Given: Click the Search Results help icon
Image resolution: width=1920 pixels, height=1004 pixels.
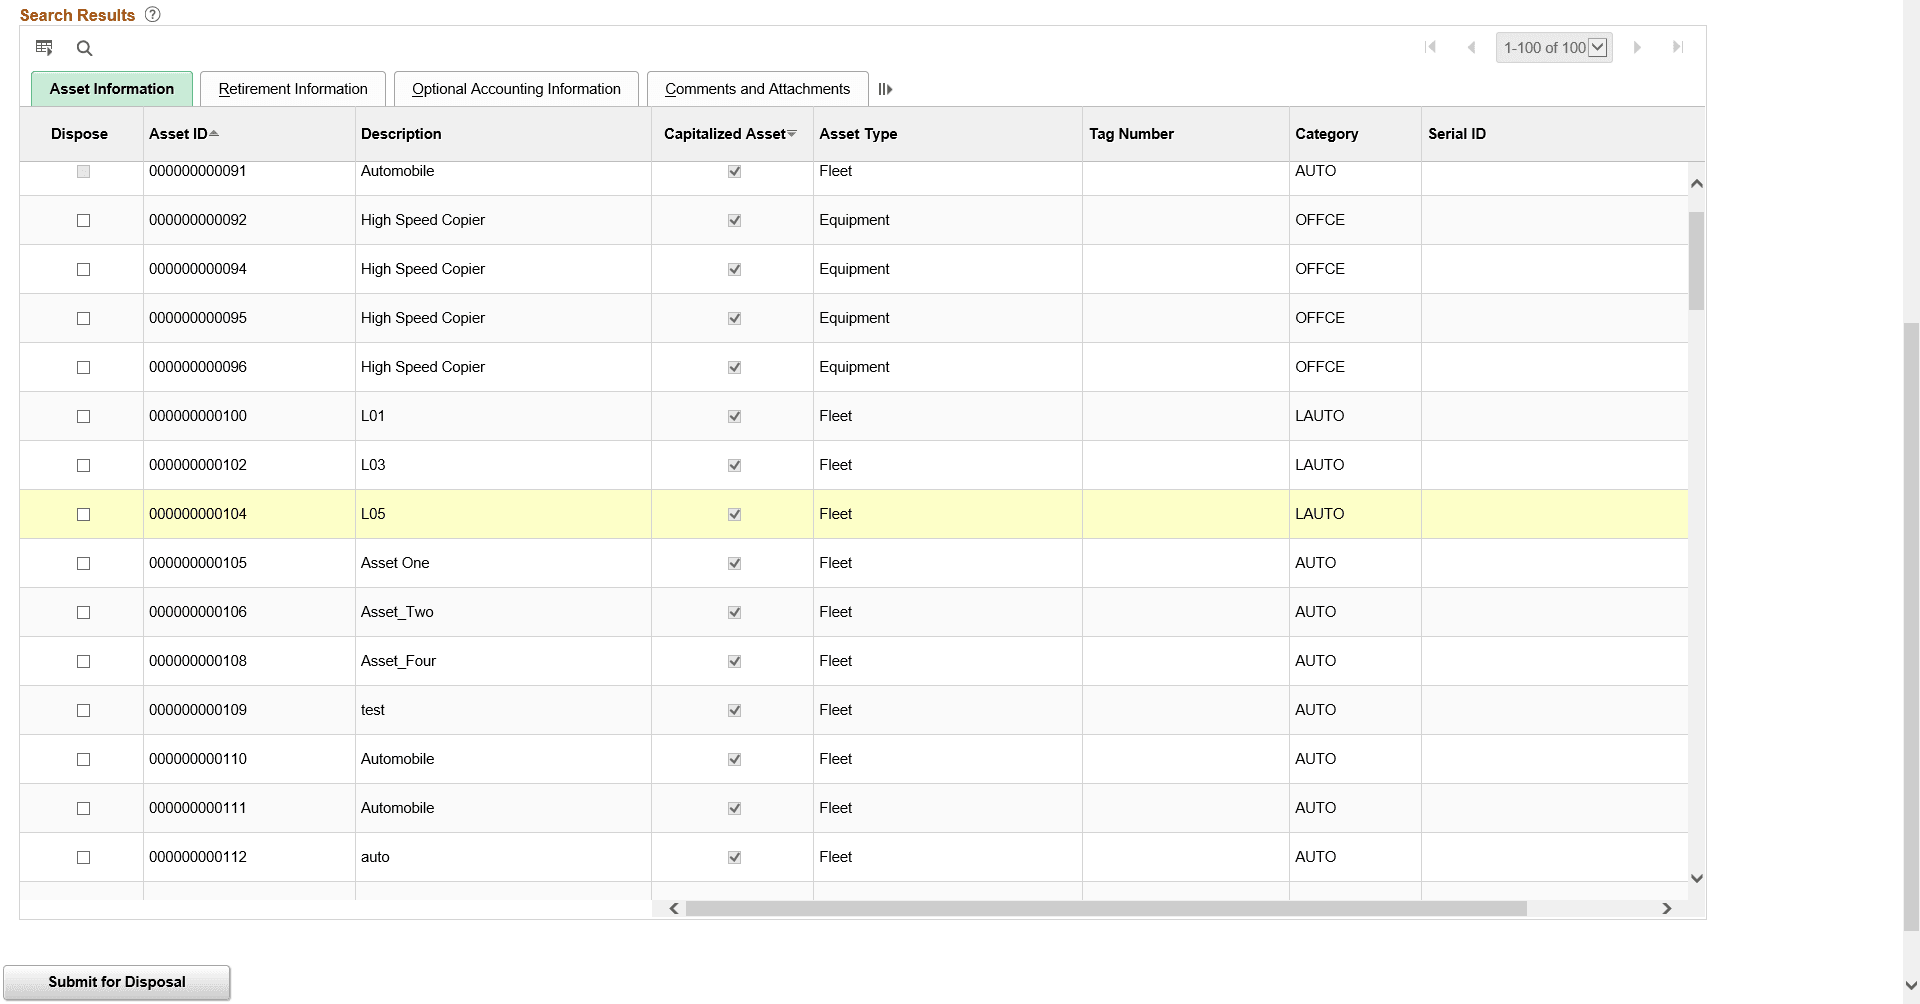Looking at the screenshot, I should (x=152, y=14).
